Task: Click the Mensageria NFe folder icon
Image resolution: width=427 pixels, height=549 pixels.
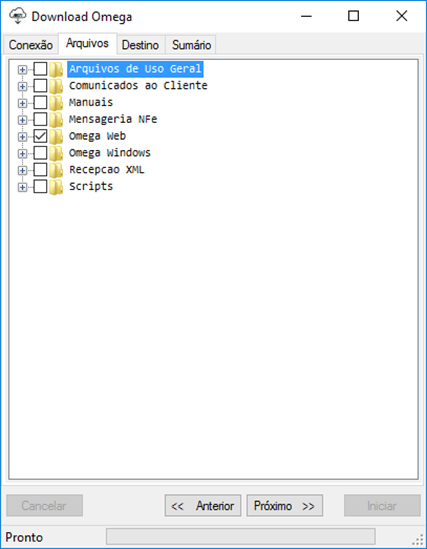Action: click(56, 119)
